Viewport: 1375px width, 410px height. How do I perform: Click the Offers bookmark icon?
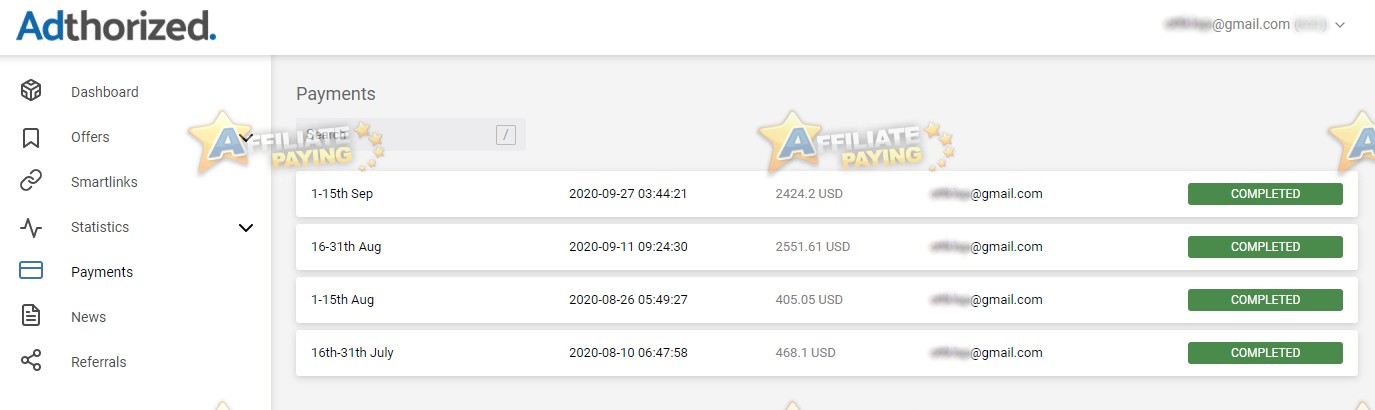point(31,137)
